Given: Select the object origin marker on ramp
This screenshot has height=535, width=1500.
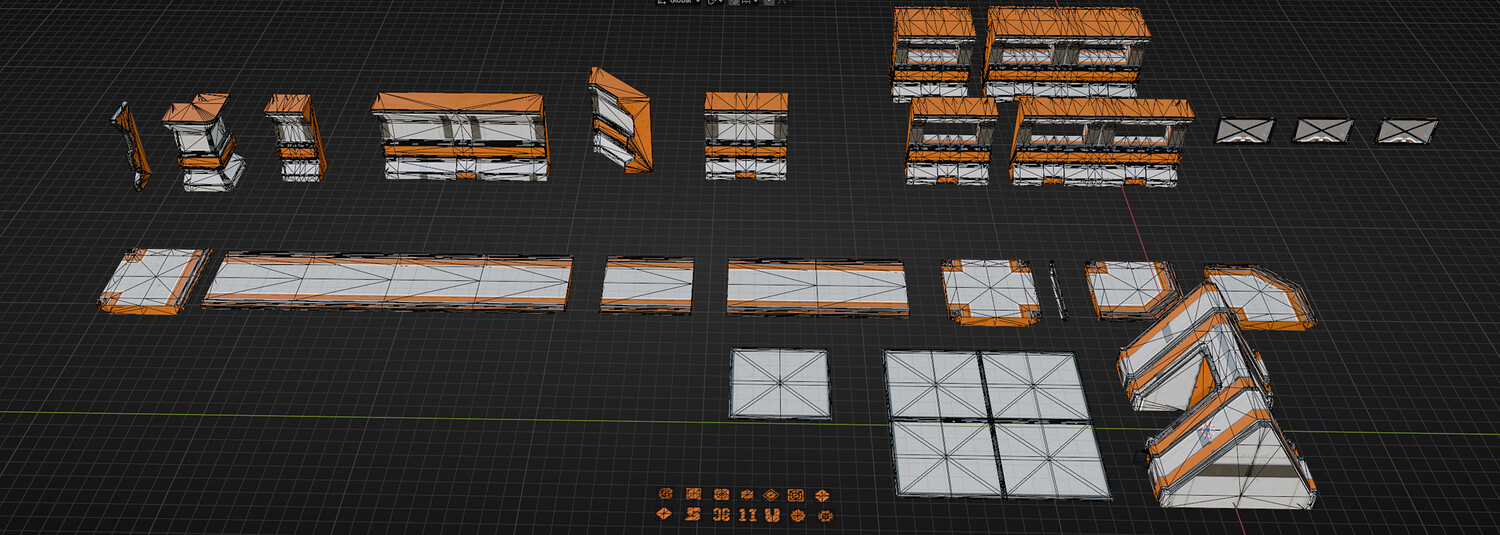Looking at the screenshot, I should pos(1209,432).
